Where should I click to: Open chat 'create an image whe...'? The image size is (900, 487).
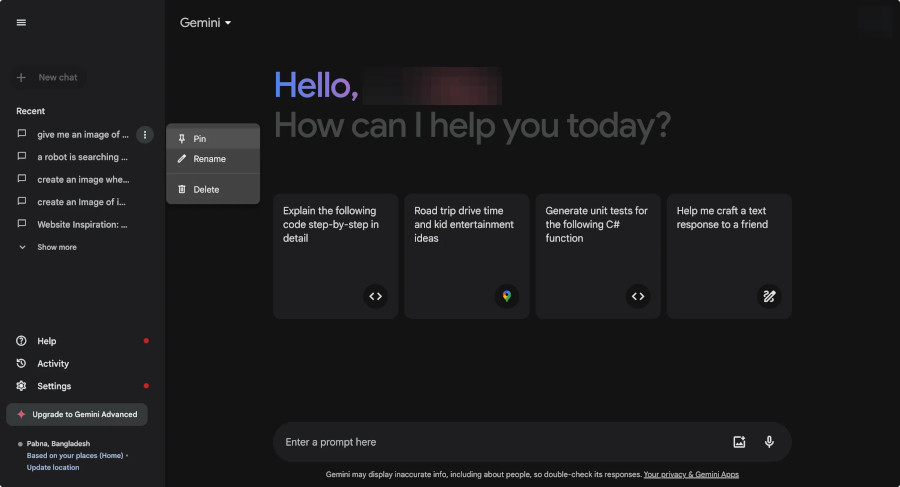pyautogui.click(x=83, y=179)
